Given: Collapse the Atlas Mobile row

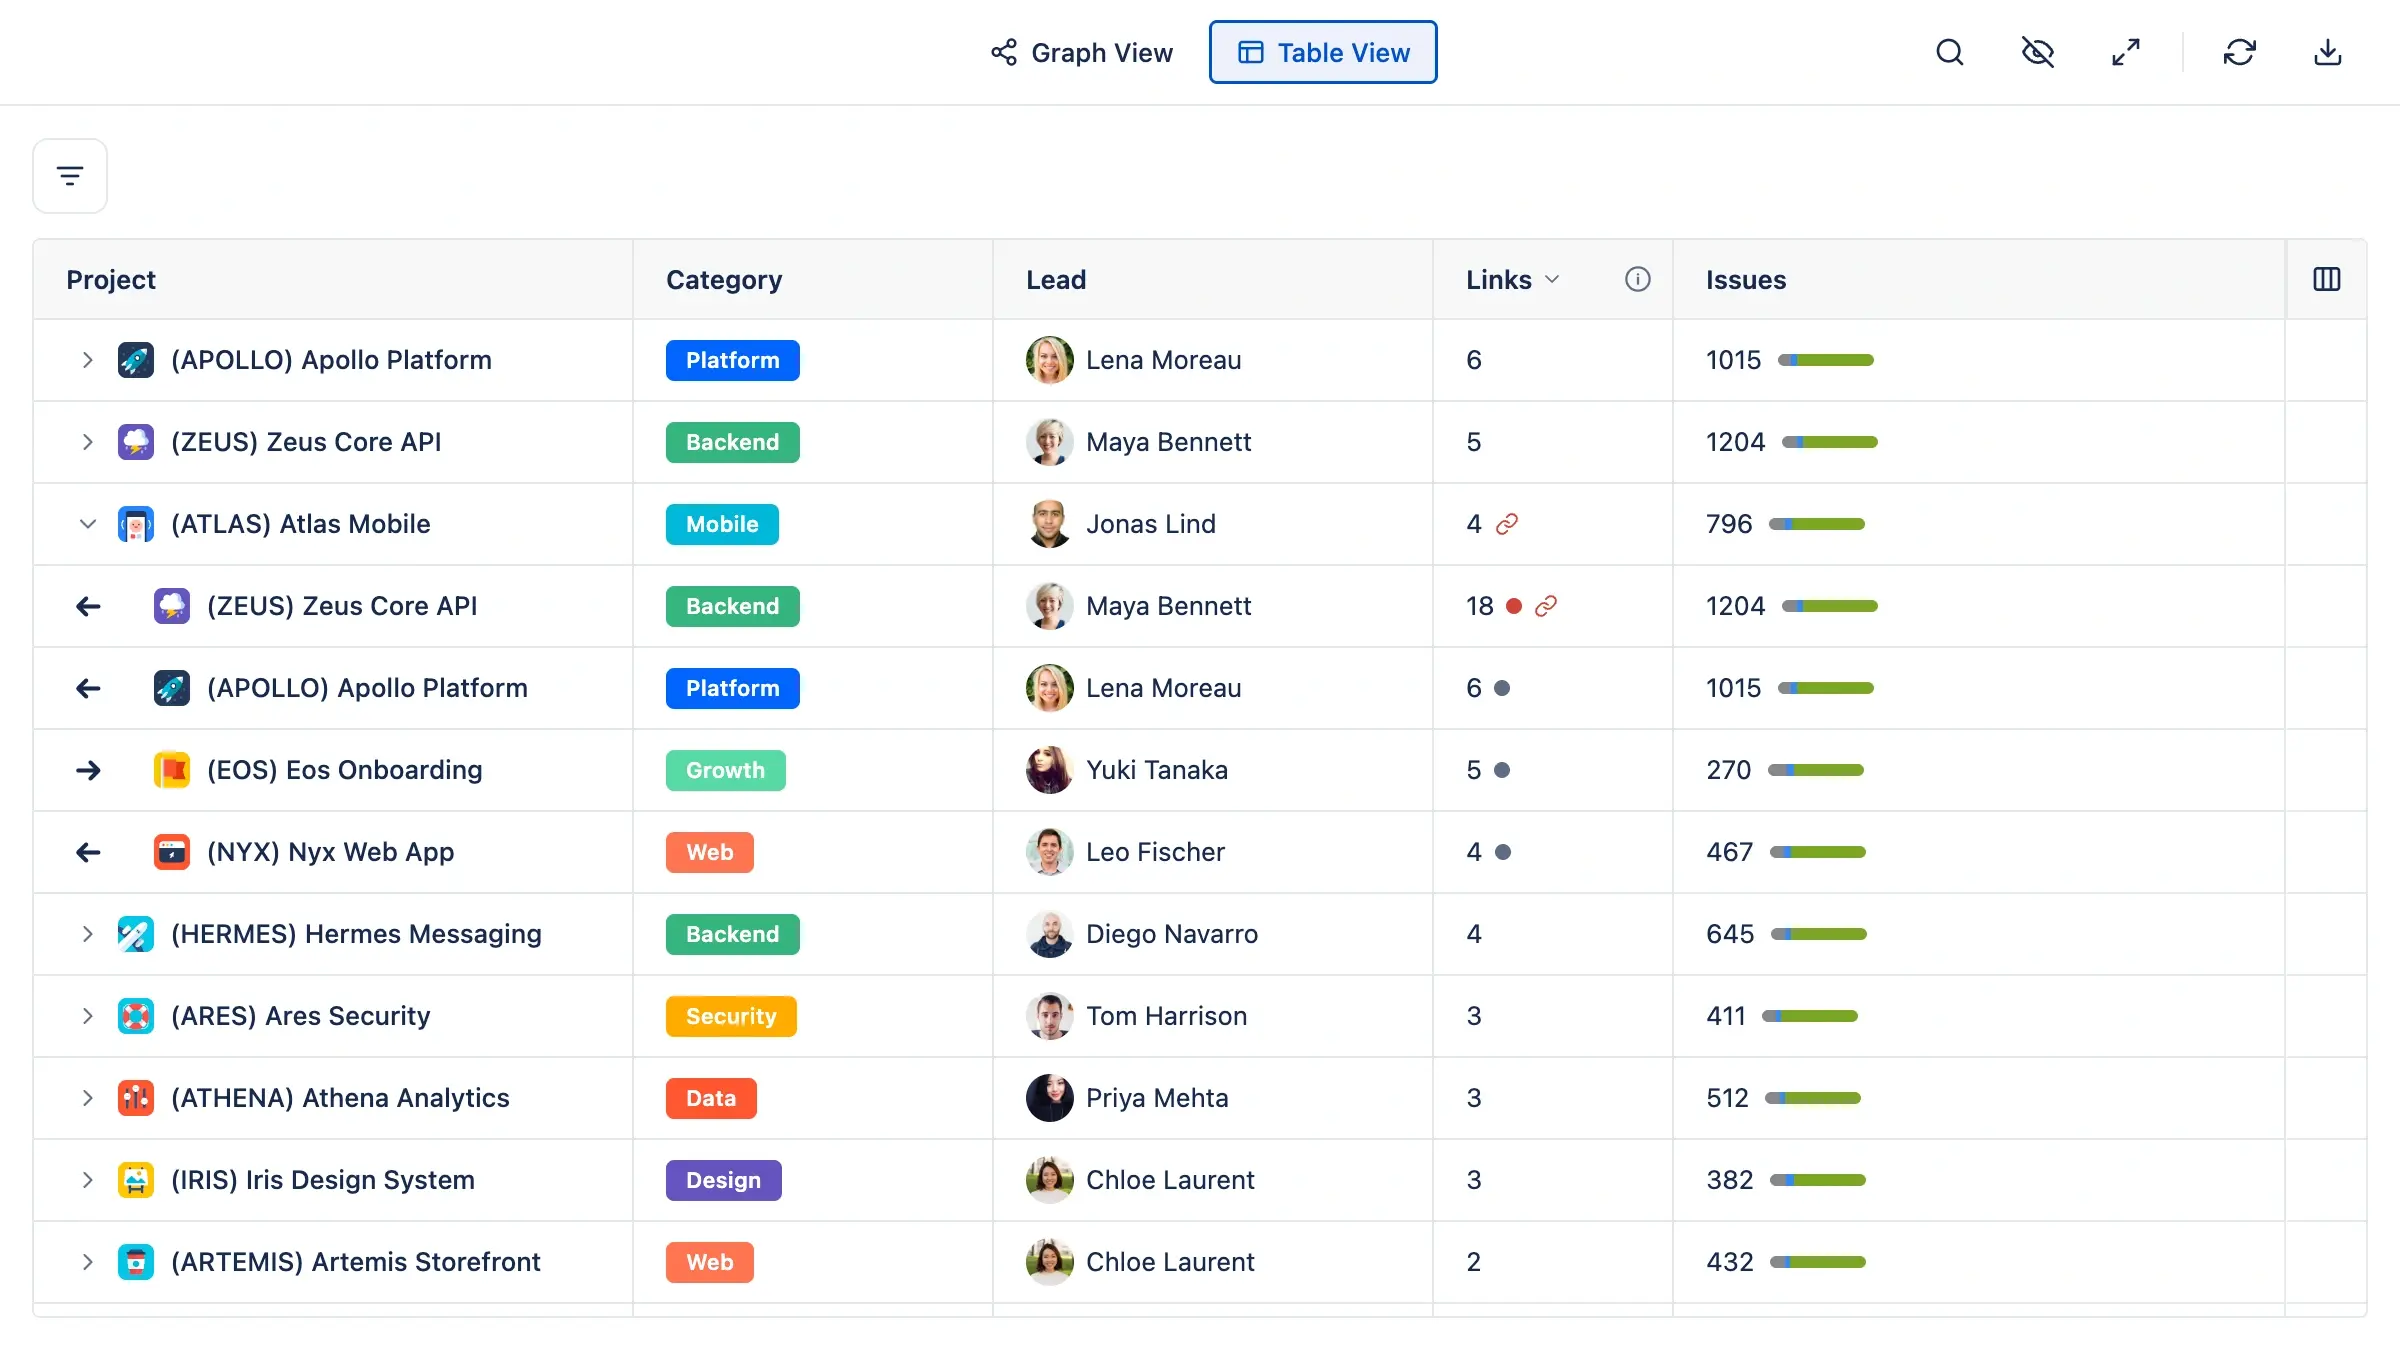Looking at the screenshot, I should tap(87, 524).
